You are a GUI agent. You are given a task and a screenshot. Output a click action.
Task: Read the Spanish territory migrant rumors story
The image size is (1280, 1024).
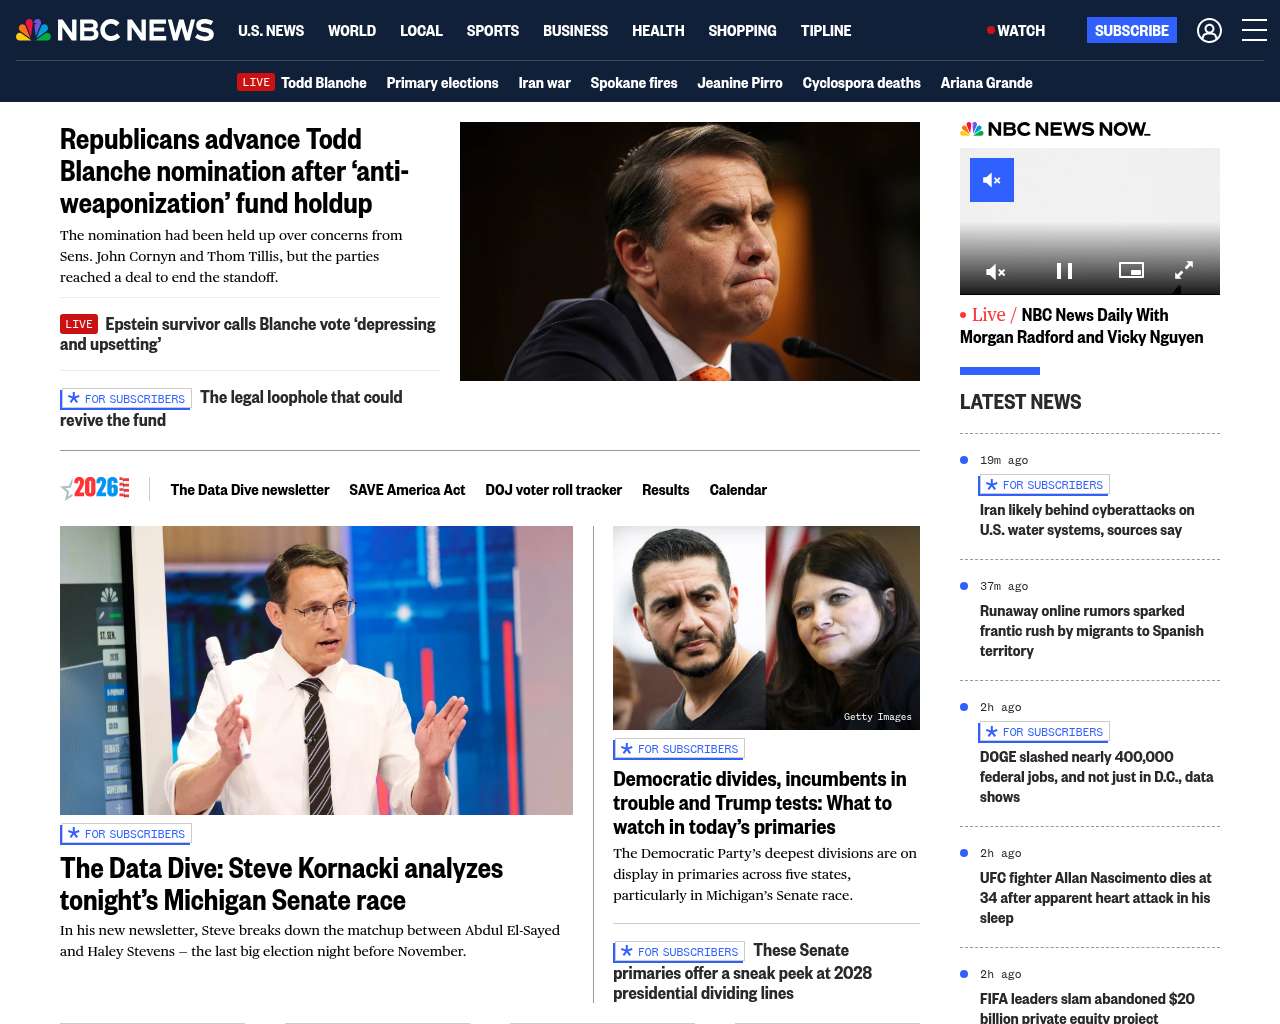click(1092, 631)
